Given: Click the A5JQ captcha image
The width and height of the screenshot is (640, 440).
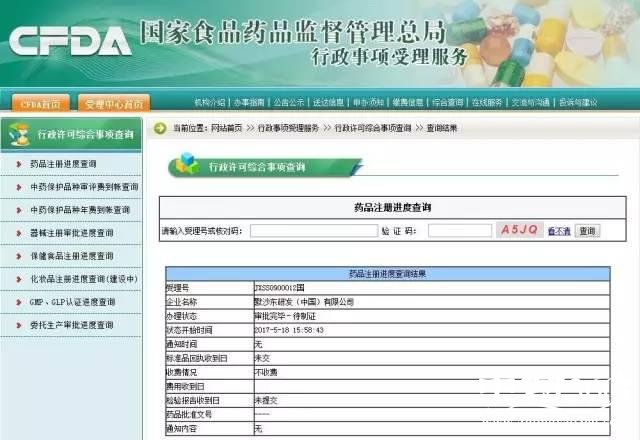Looking at the screenshot, I should (519, 230).
